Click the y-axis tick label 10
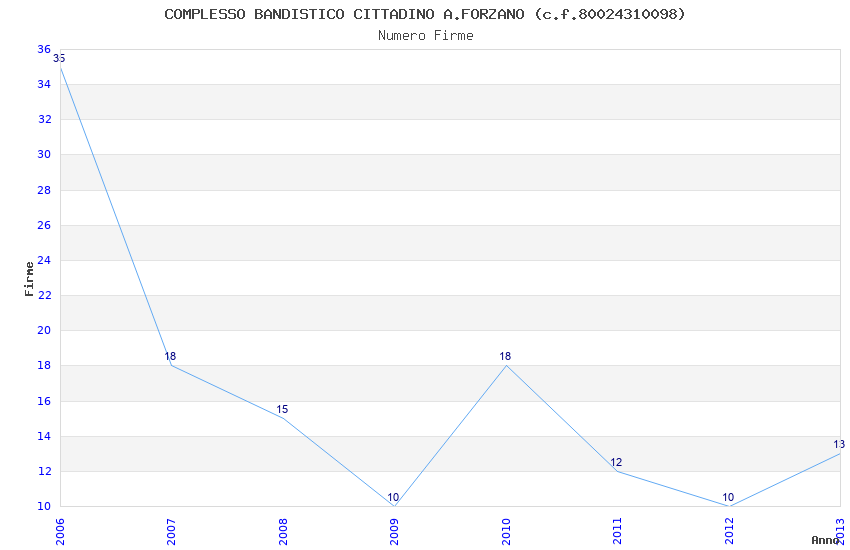The image size is (850, 550). (44, 507)
